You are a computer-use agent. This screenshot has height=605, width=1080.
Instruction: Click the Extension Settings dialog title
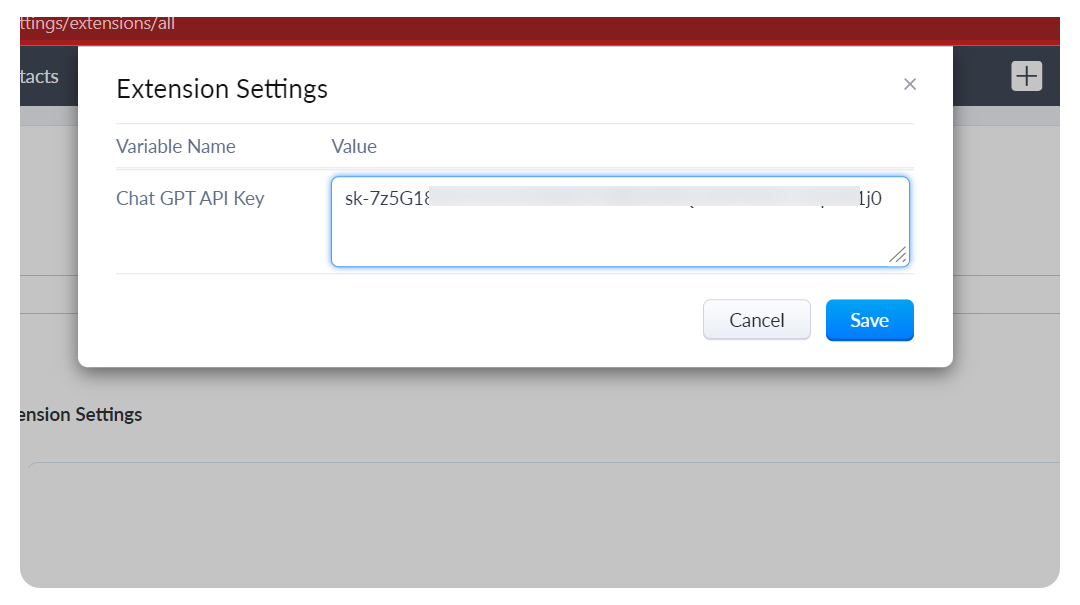[x=222, y=89]
